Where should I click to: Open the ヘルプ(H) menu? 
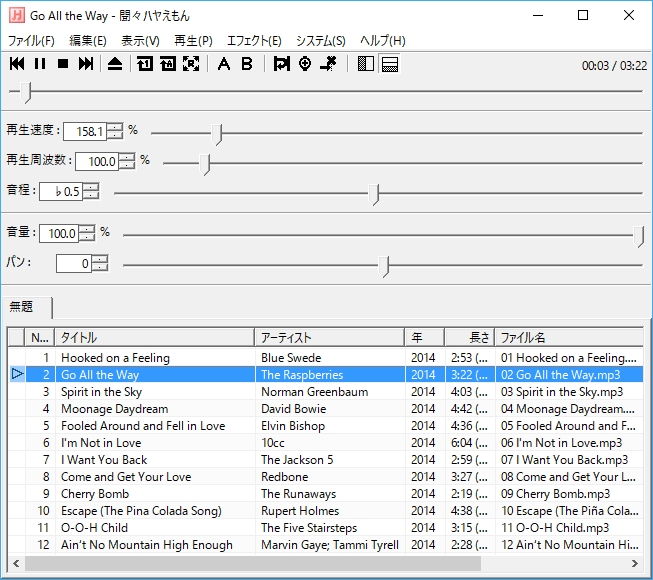383,41
